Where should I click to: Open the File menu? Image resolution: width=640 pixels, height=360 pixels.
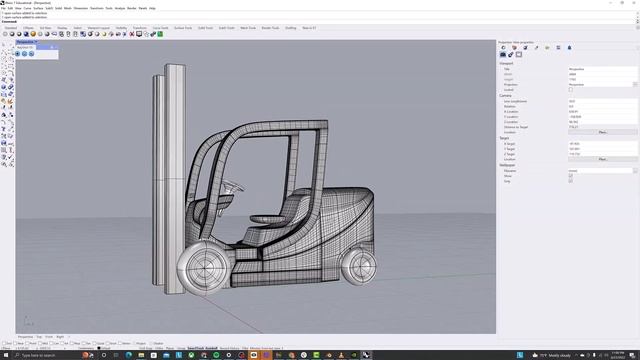(3, 8)
